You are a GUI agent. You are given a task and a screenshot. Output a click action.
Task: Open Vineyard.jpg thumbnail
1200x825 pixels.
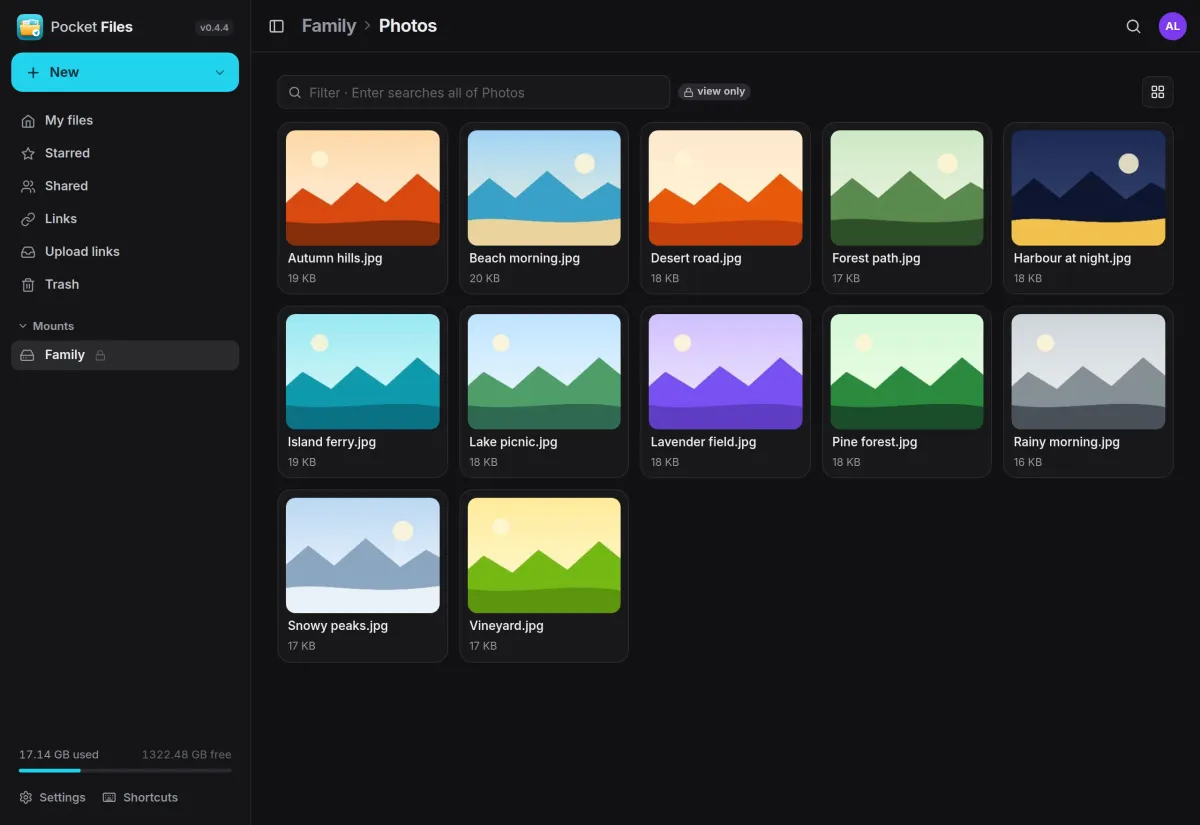point(544,556)
